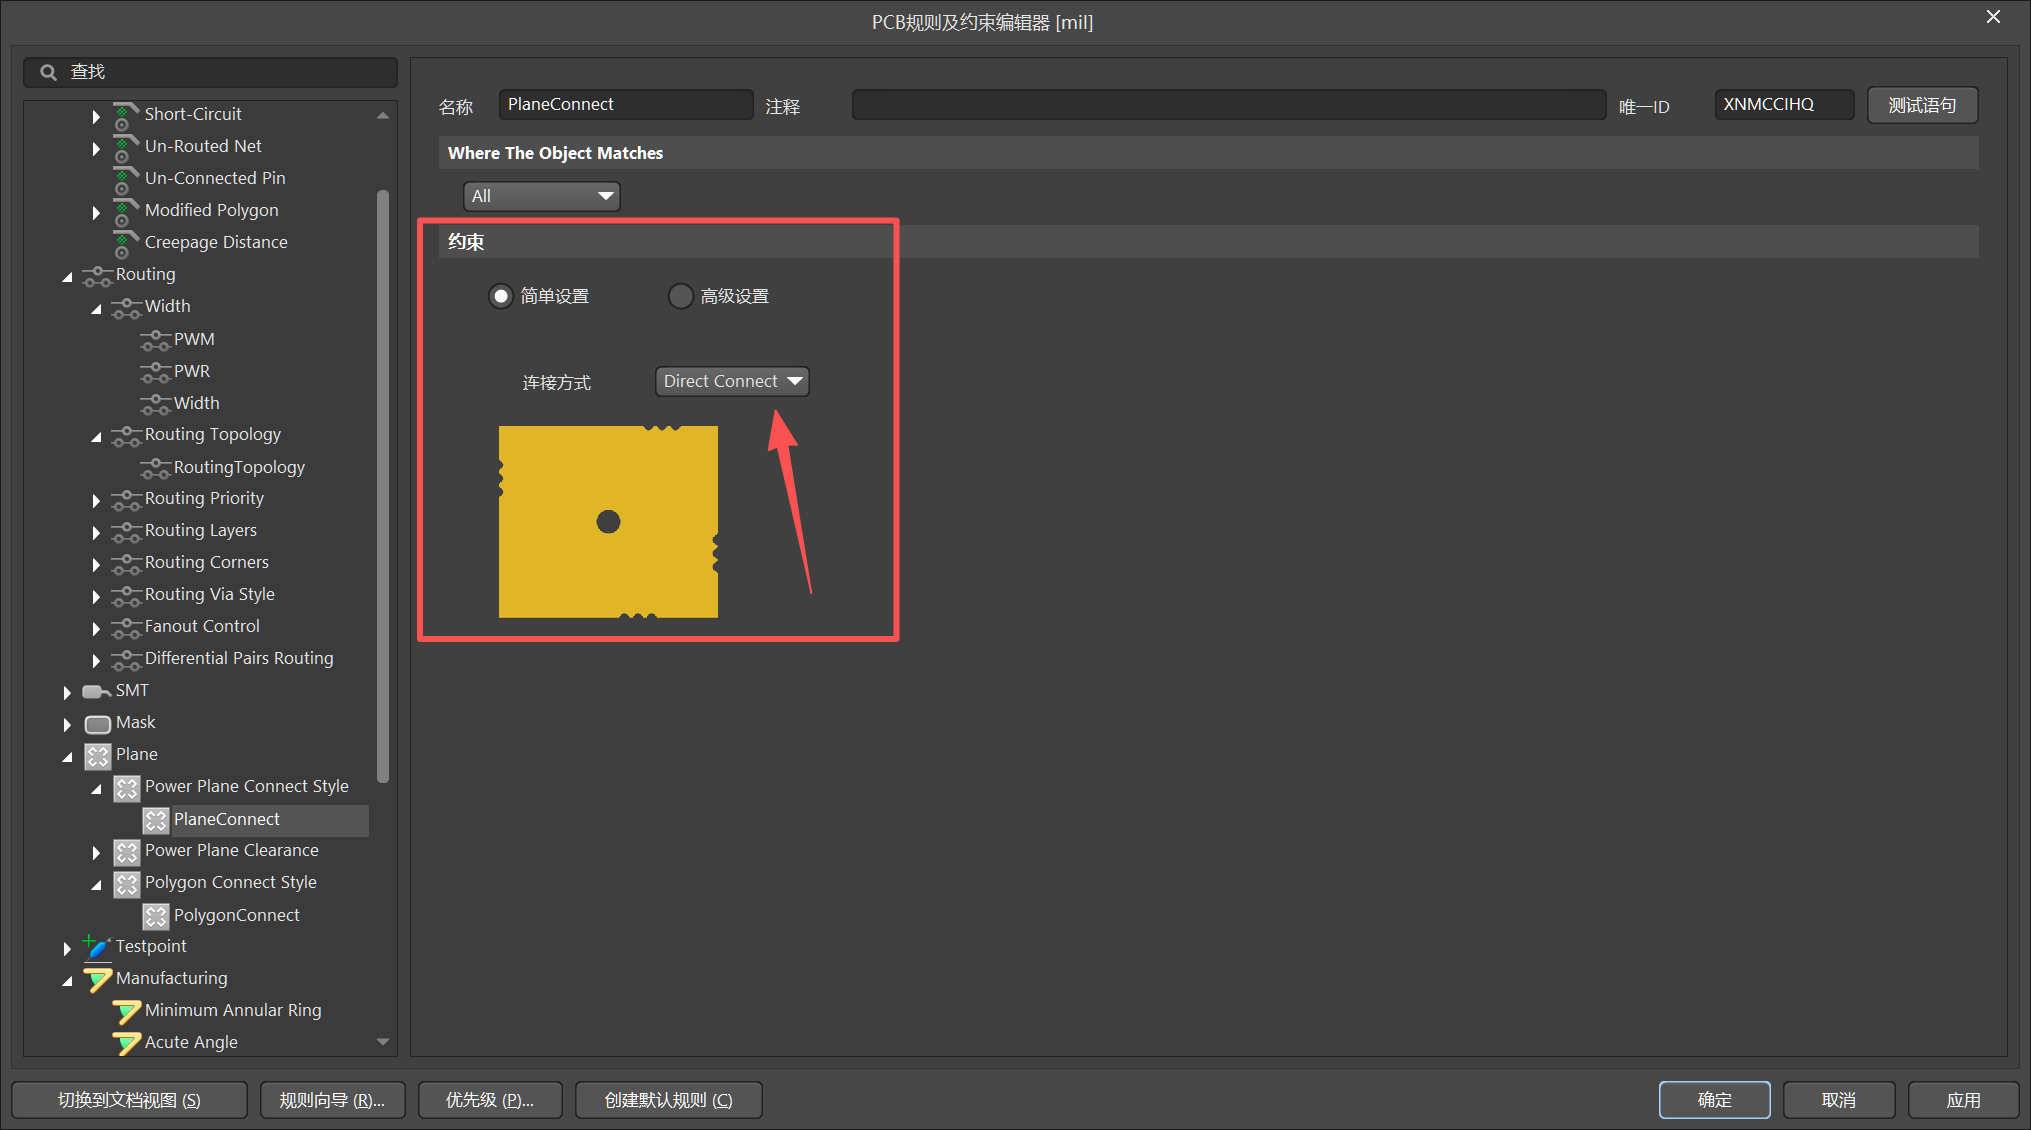This screenshot has height=1130, width=2031.
Task: Select the PWM width rule
Action: point(193,339)
